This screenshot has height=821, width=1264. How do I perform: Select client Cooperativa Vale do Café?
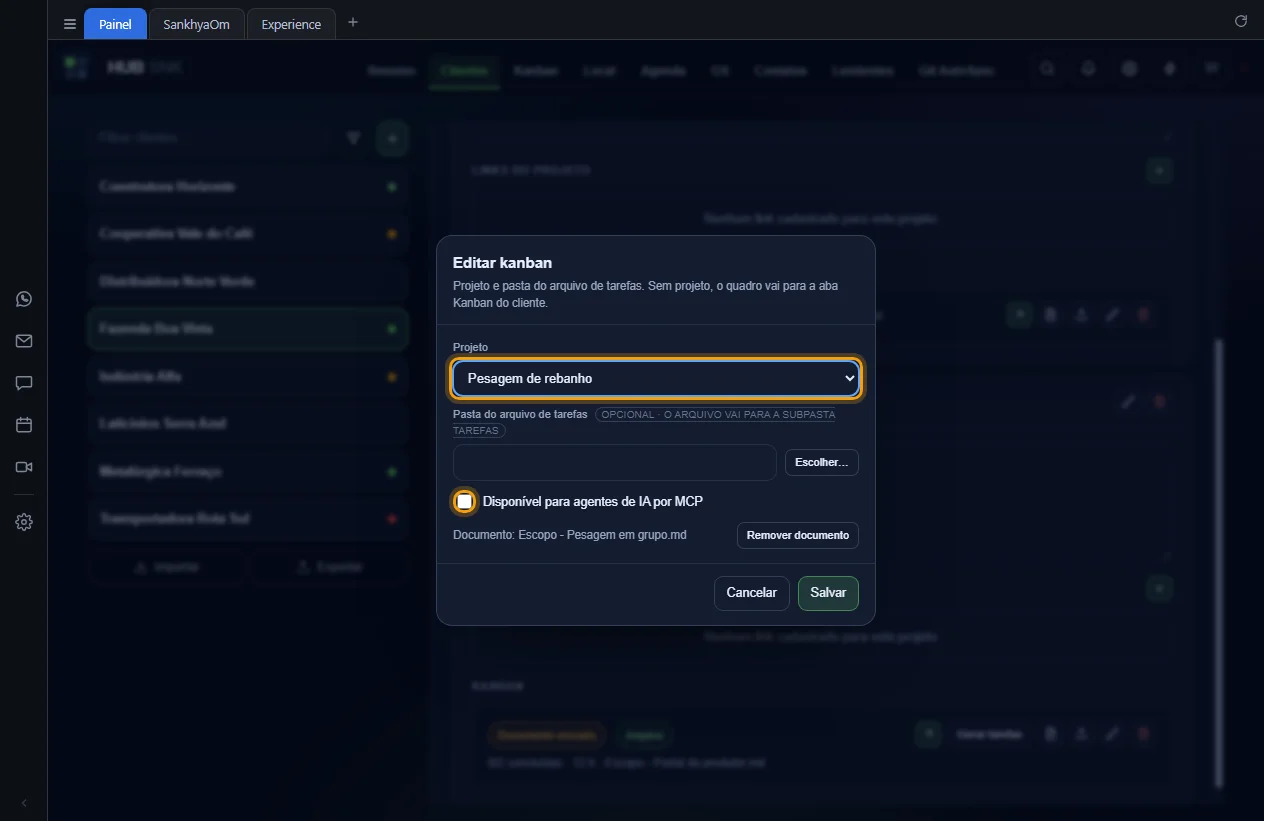248,234
